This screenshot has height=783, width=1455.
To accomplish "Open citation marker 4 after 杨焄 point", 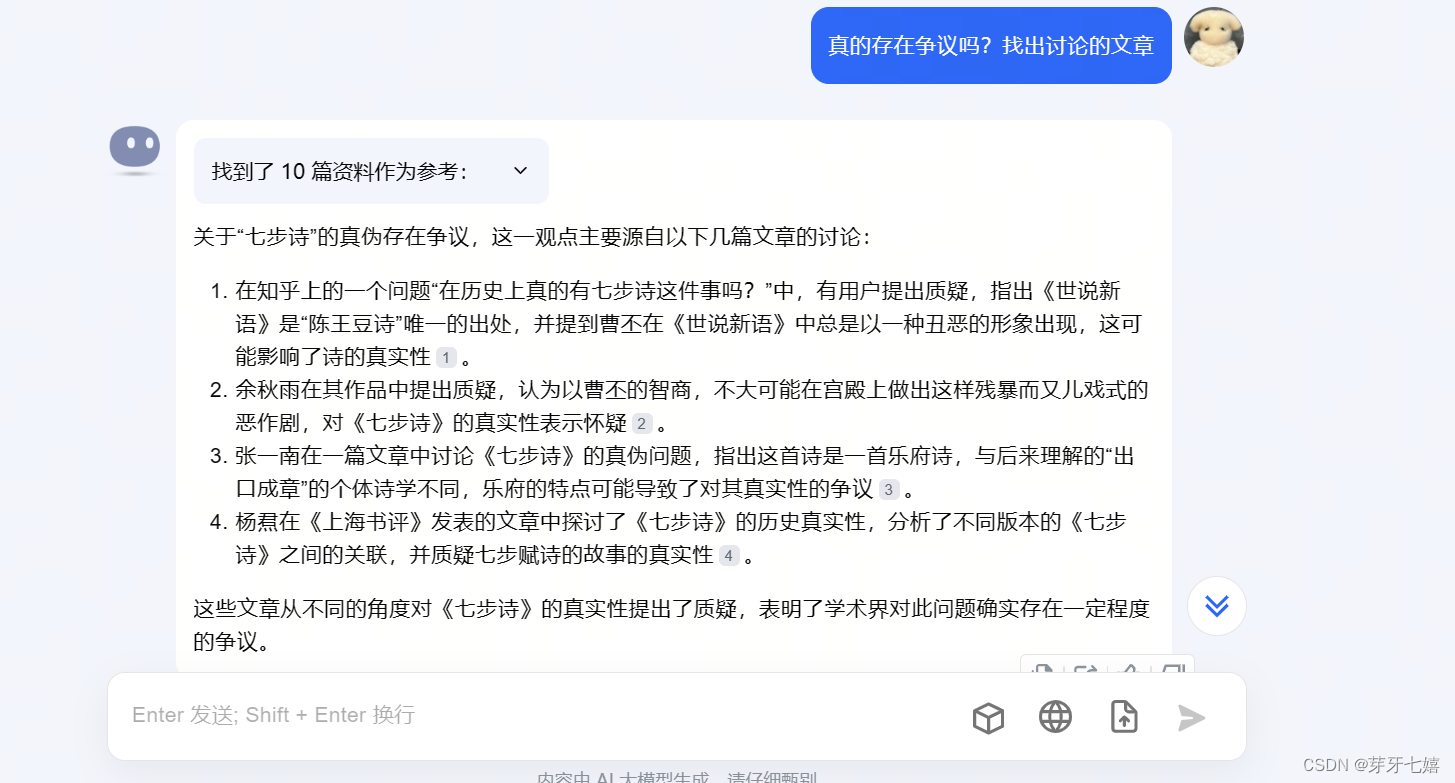I will point(729,555).
